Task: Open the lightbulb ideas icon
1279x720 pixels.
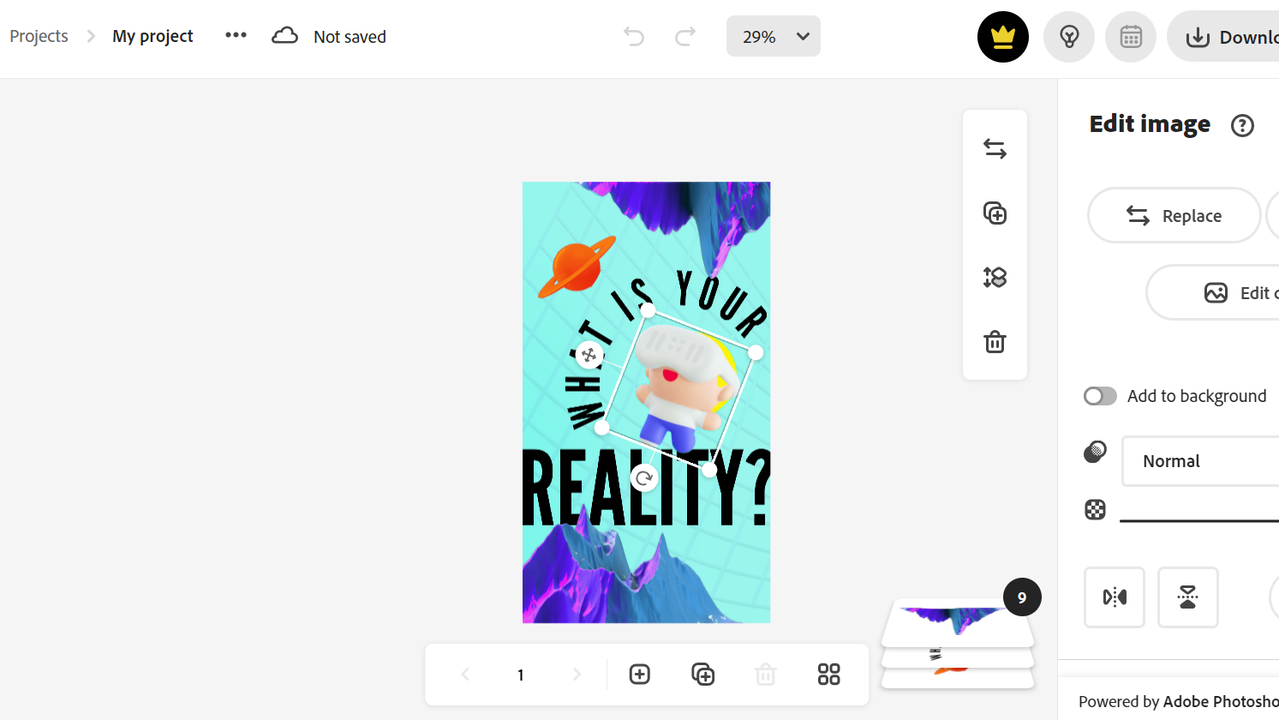Action: point(1069,37)
